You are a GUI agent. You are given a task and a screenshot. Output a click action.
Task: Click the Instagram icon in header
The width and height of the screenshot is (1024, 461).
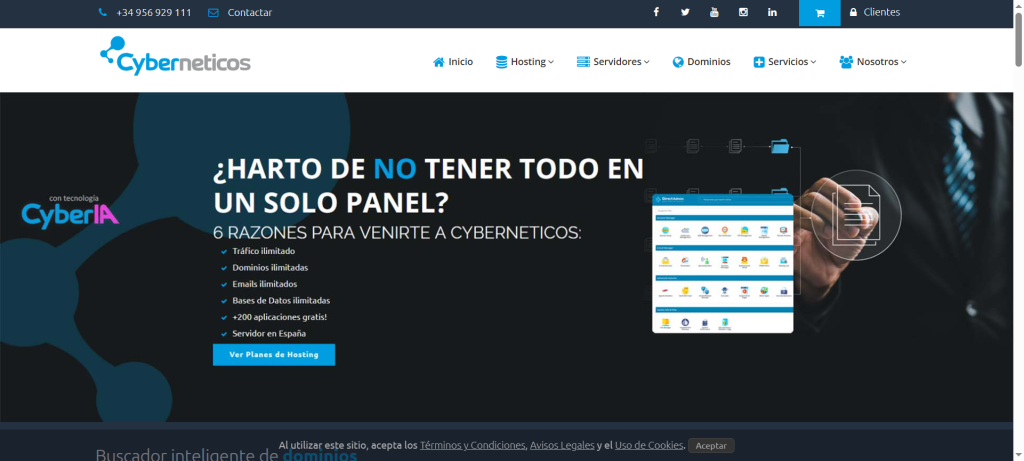pyautogui.click(x=743, y=12)
